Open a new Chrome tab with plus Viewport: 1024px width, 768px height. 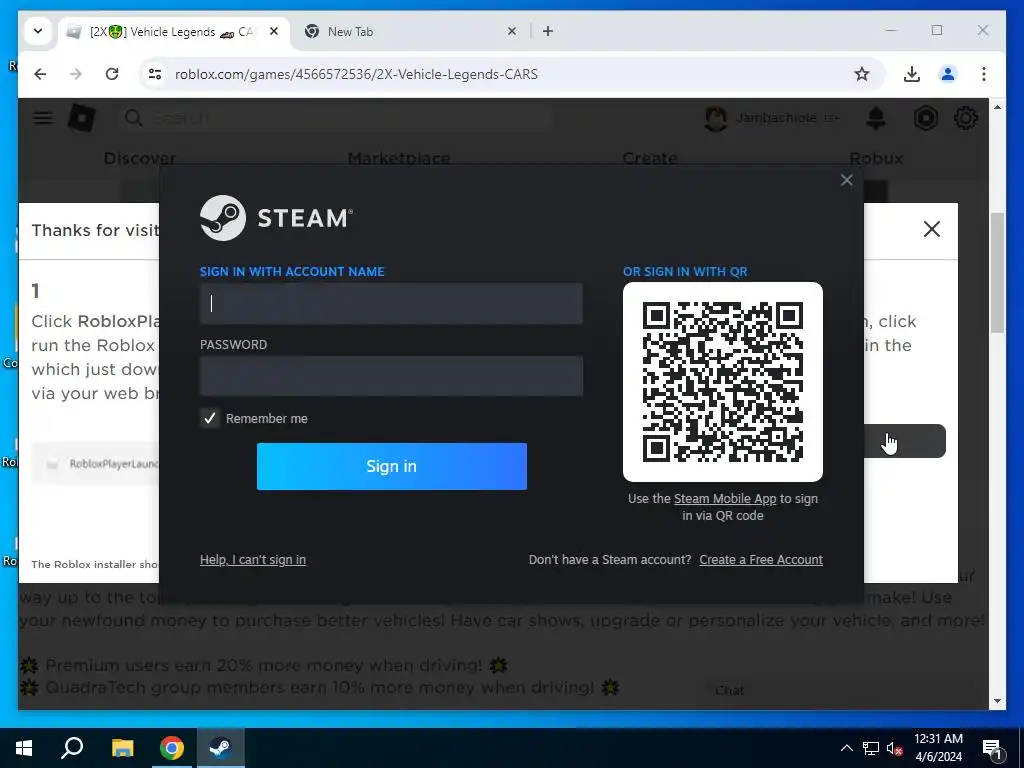coord(548,31)
